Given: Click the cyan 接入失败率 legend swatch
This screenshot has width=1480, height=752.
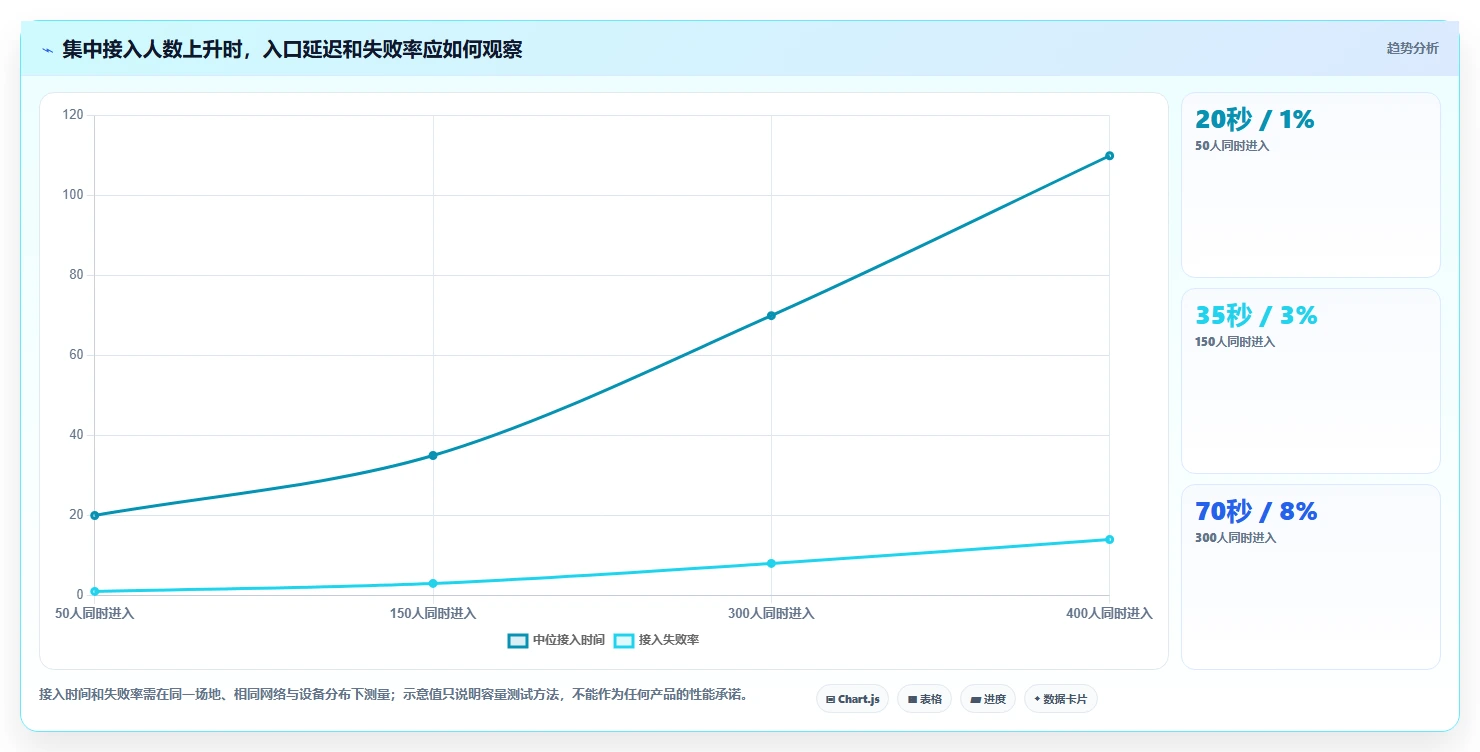Looking at the screenshot, I should coord(623,640).
